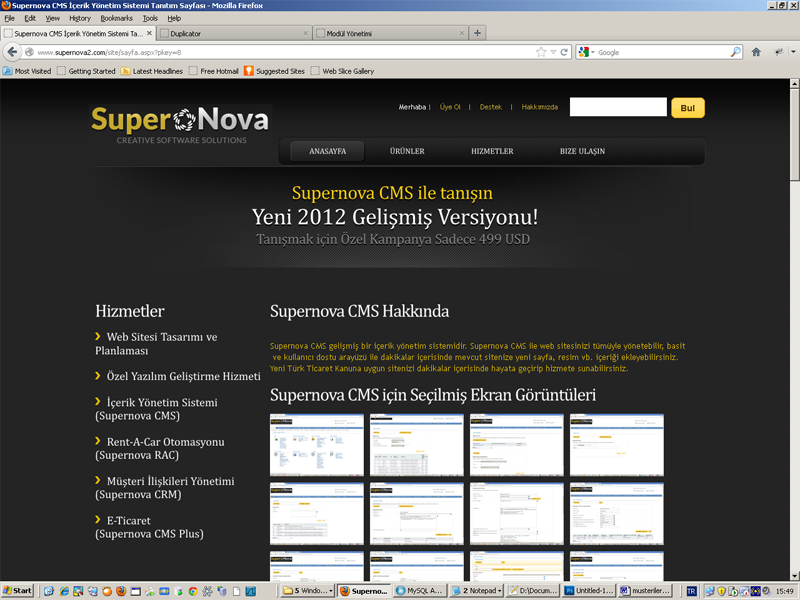The height and width of the screenshot is (600, 800).
Task: Click the arrow bullet beside E-Ticaret
Action: point(97,519)
